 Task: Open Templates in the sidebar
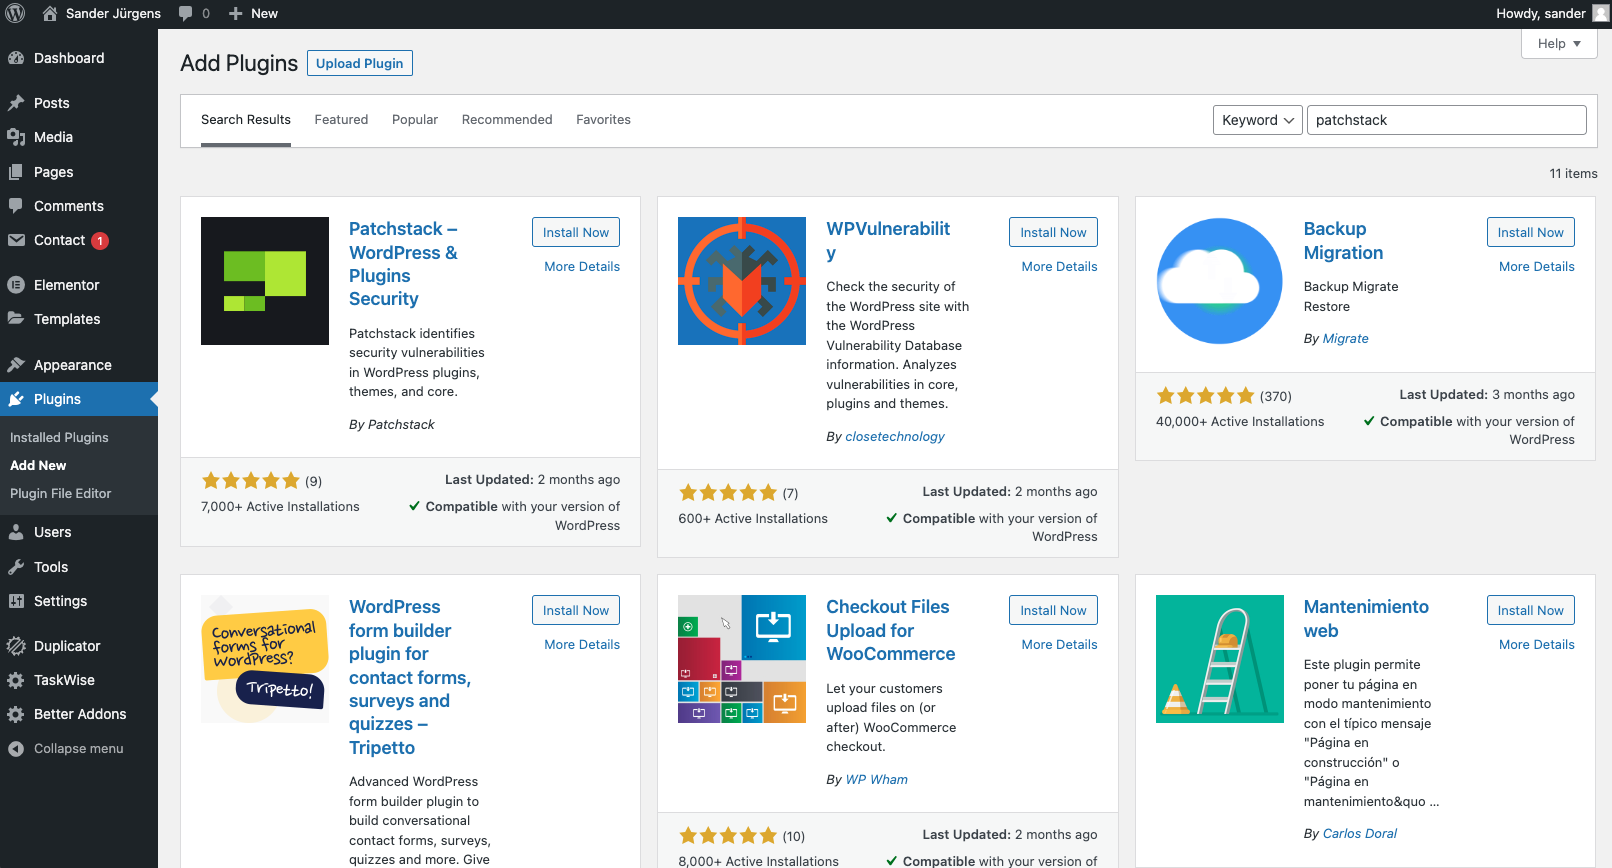(x=79, y=319)
